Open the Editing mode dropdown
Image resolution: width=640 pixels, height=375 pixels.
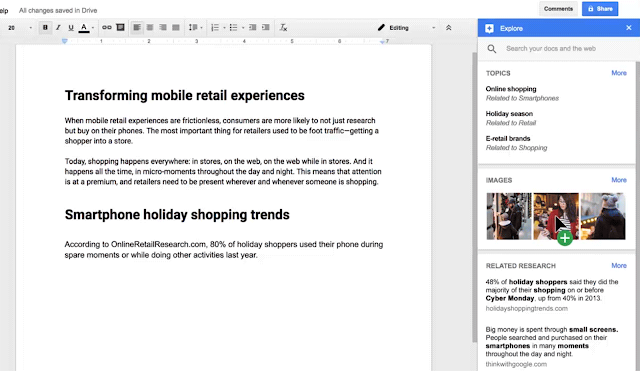click(406, 28)
